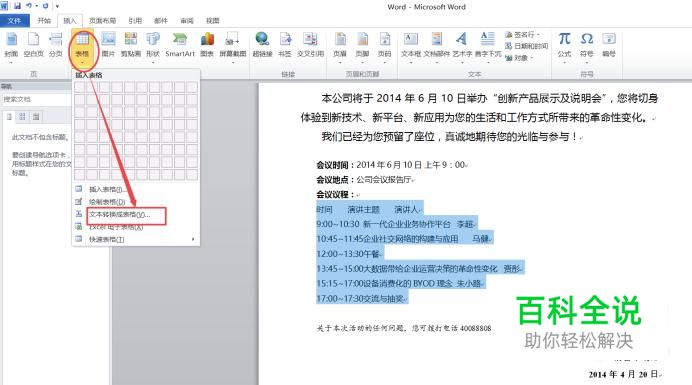692x385 pixels.
Task: Click the date '2014年4月20日'
Action: 623,374
